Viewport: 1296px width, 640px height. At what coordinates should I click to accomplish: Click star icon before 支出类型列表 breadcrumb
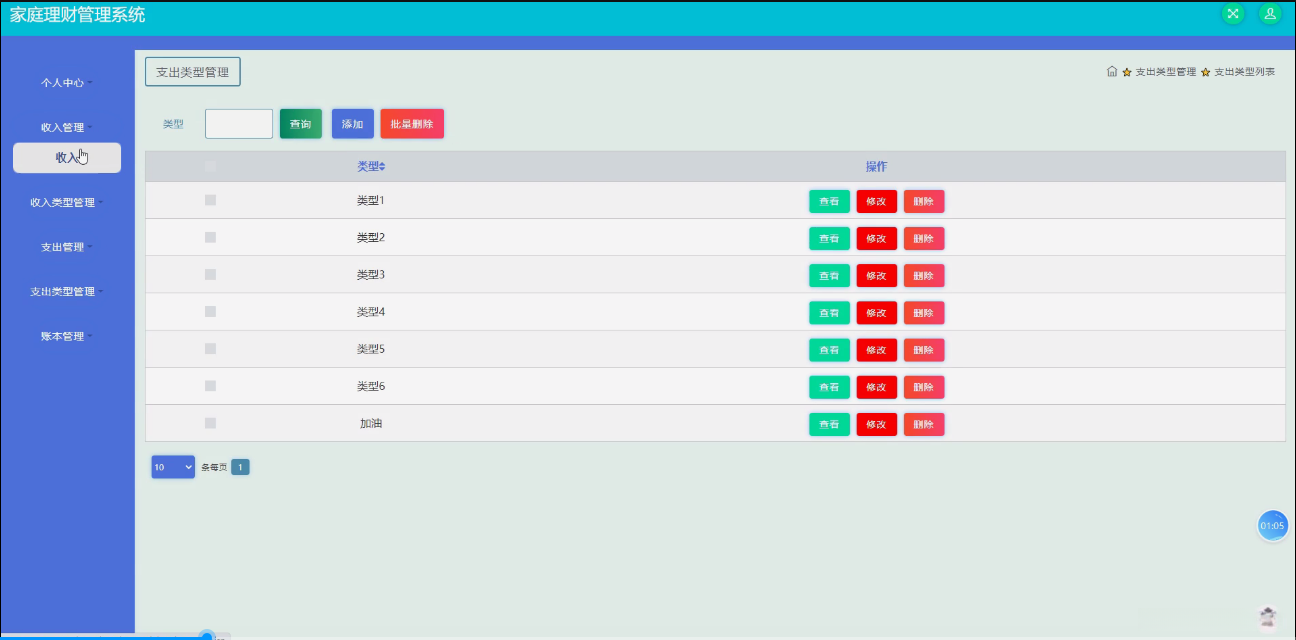click(x=1206, y=72)
